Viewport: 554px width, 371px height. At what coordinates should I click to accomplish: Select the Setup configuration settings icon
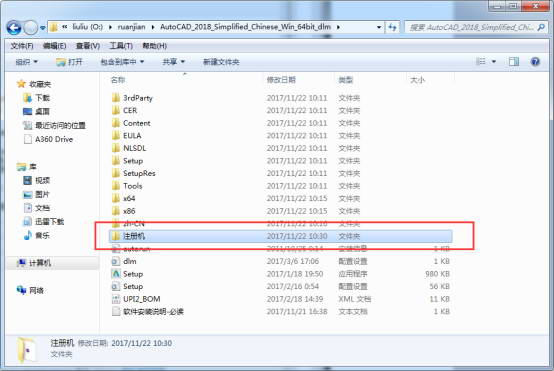(x=116, y=286)
